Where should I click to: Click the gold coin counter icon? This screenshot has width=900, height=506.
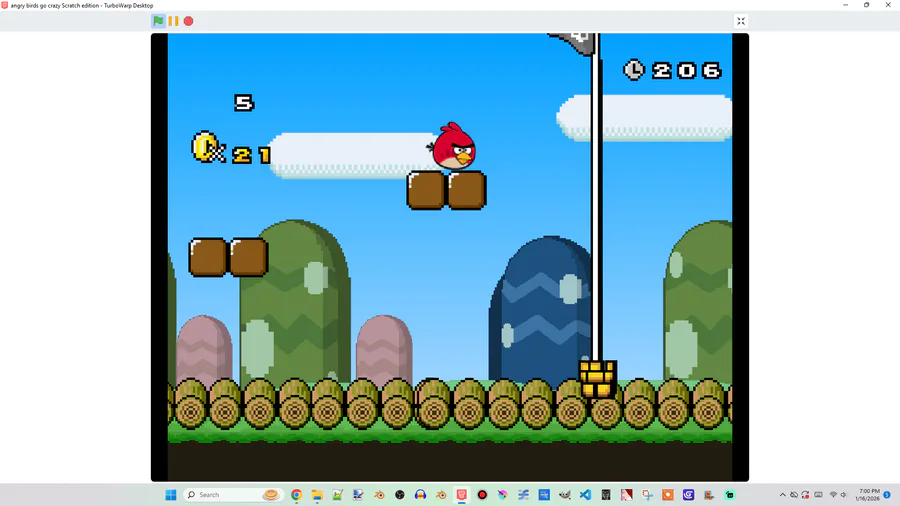click(x=206, y=147)
